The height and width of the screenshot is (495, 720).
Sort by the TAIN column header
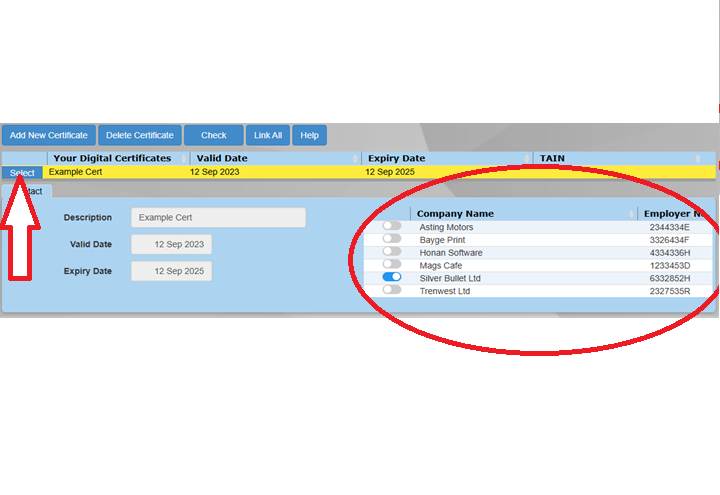coord(553,158)
